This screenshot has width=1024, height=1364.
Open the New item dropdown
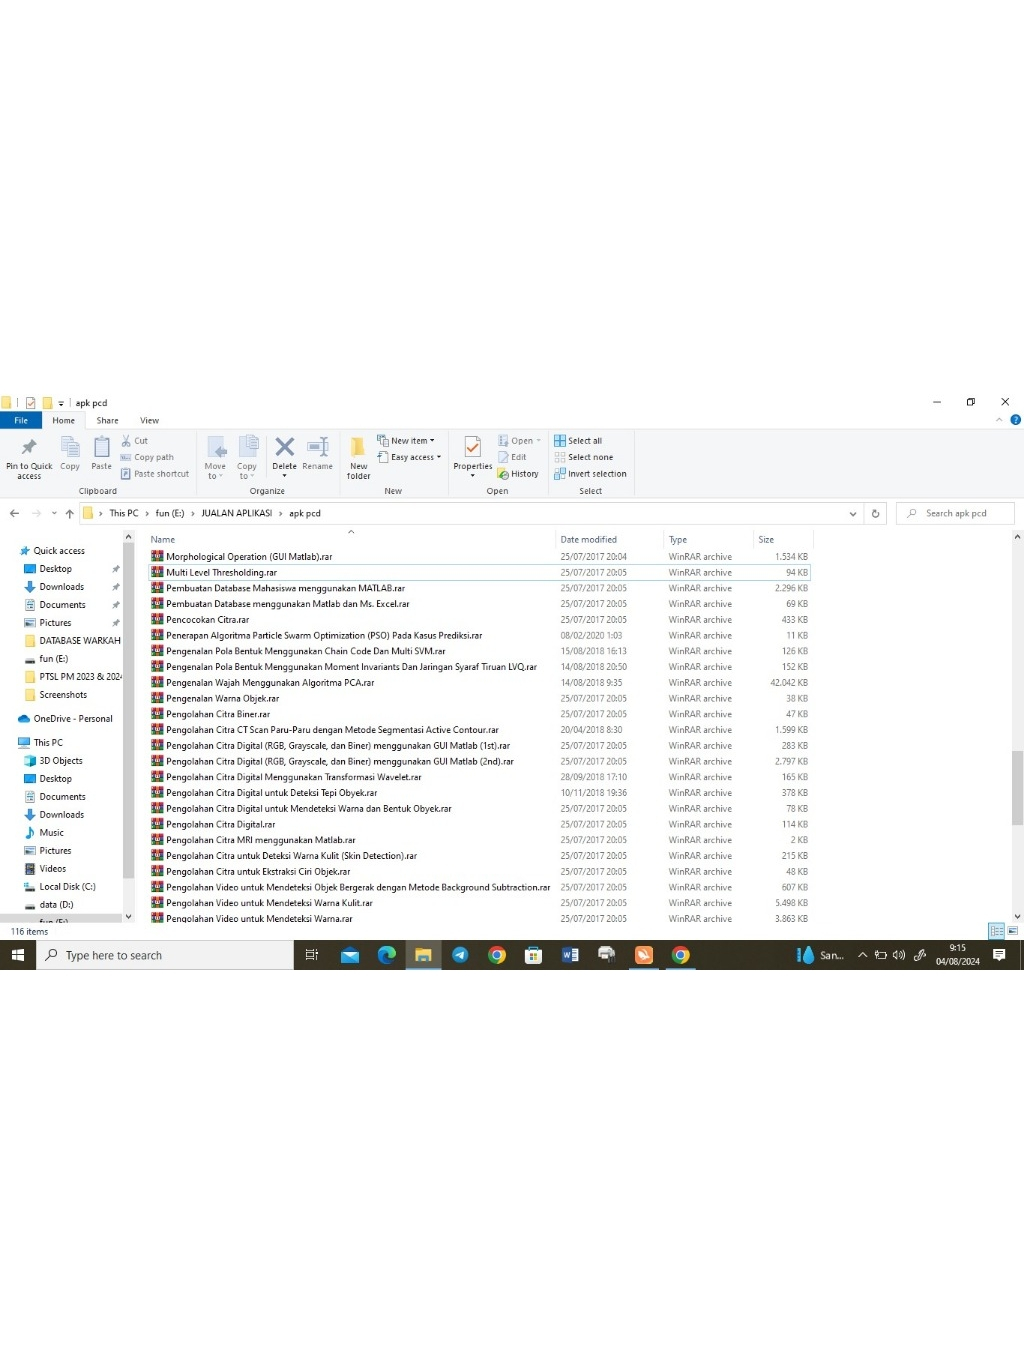(406, 440)
